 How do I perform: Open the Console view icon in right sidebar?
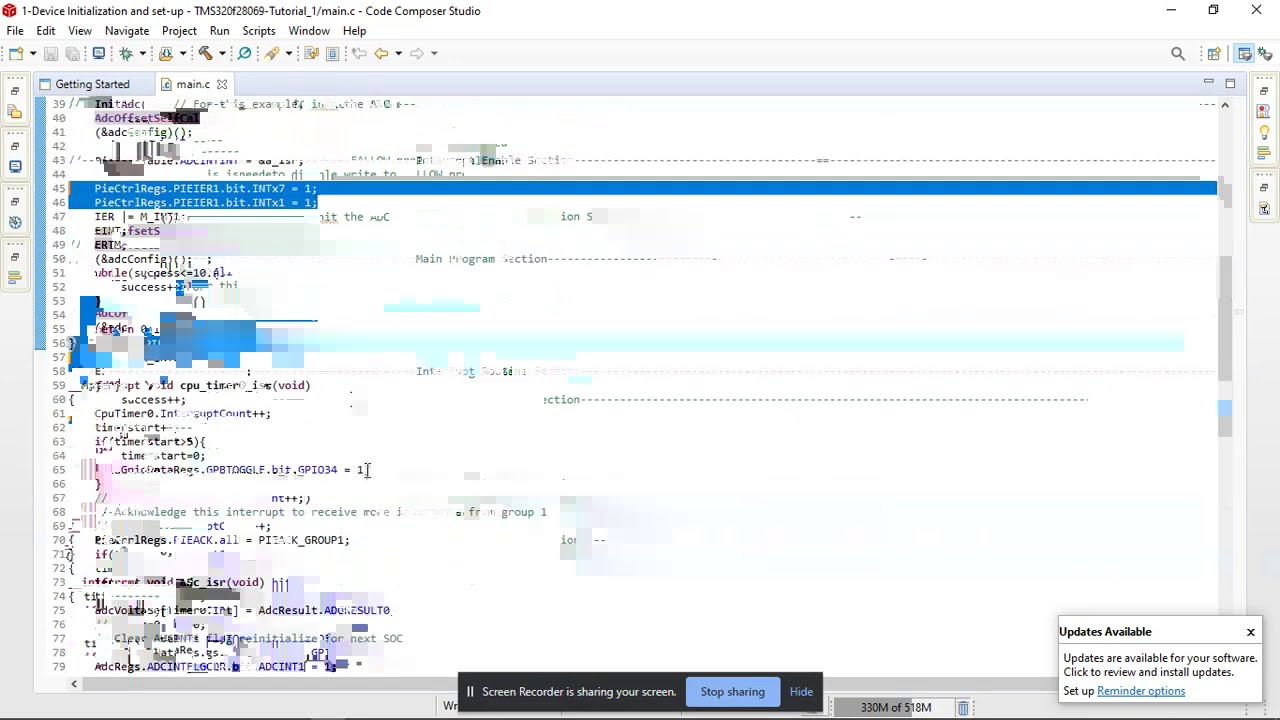tap(1264, 208)
